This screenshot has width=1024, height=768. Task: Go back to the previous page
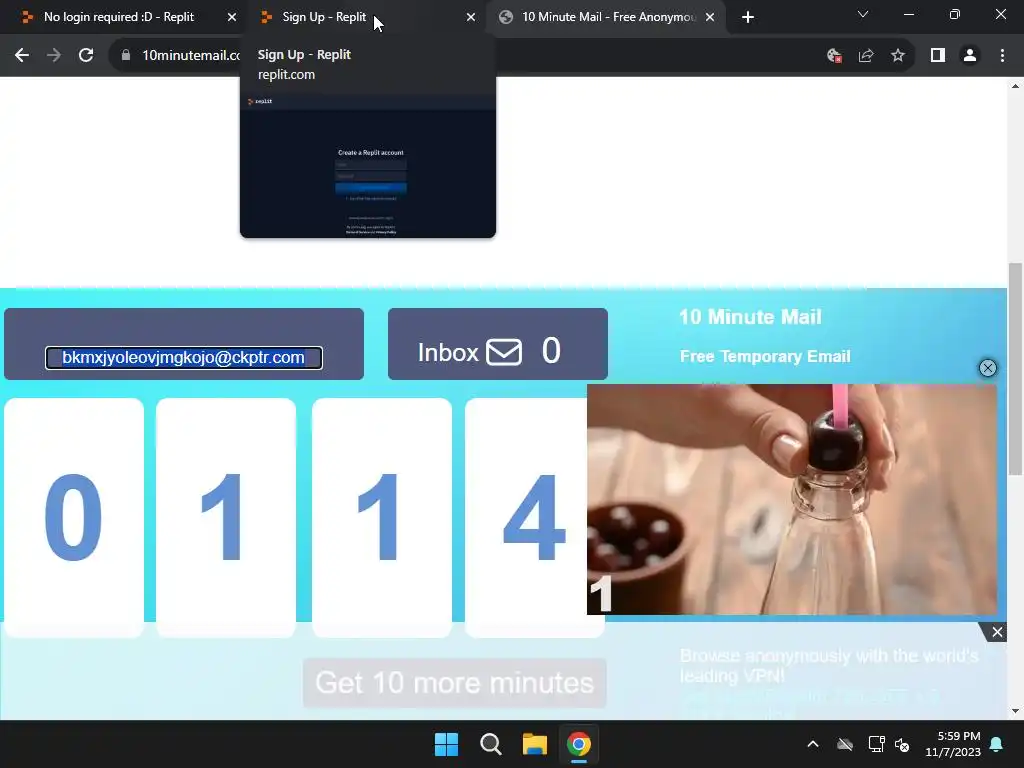click(22, 56)
